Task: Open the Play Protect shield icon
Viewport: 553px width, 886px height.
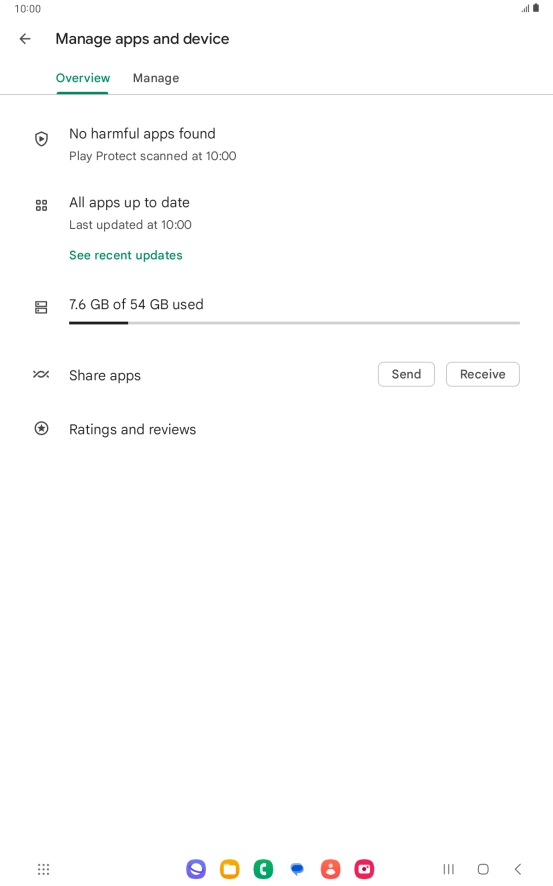Action: pyautogui.click(x=41, y=139)
